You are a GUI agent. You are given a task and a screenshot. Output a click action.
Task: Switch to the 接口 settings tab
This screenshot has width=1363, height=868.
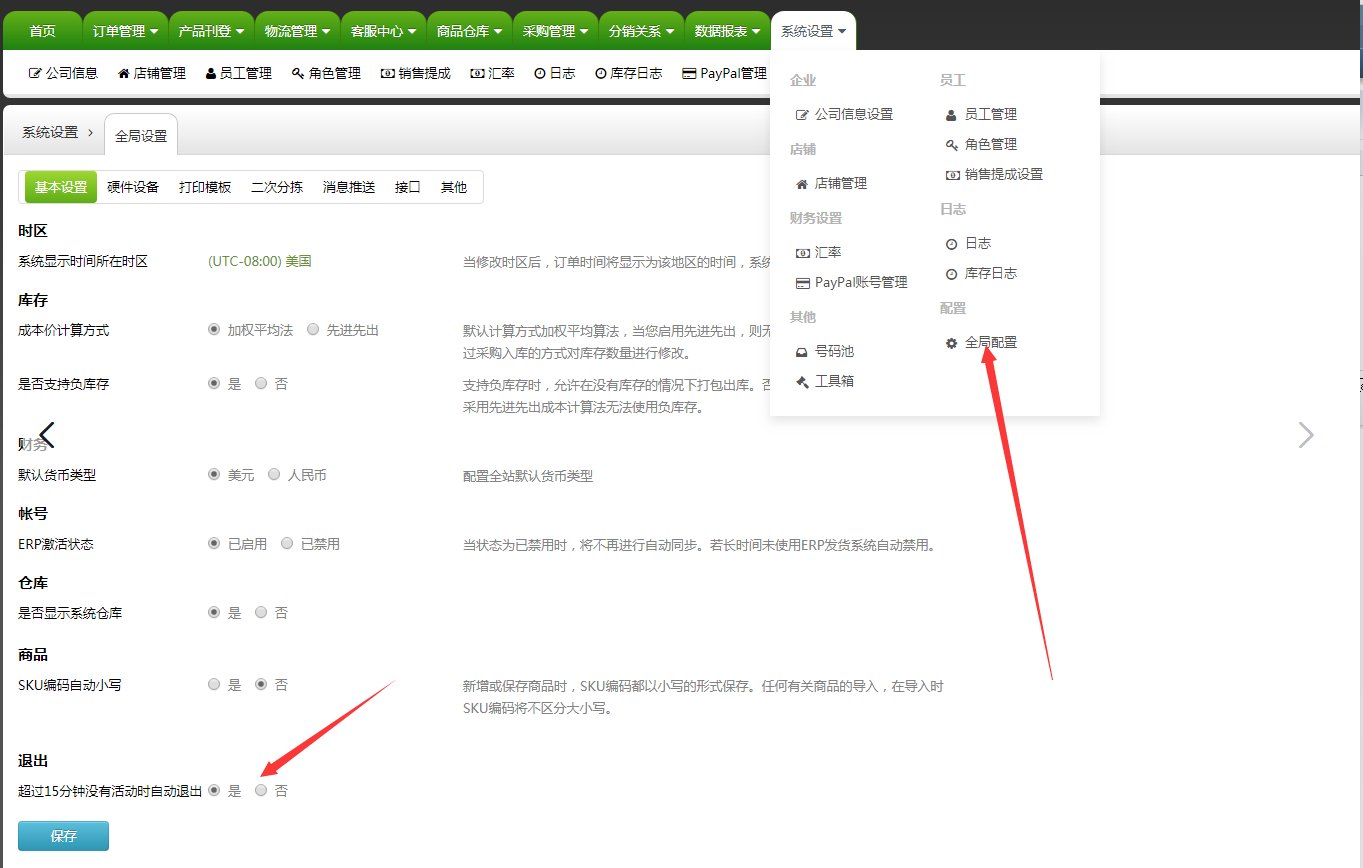408,187
